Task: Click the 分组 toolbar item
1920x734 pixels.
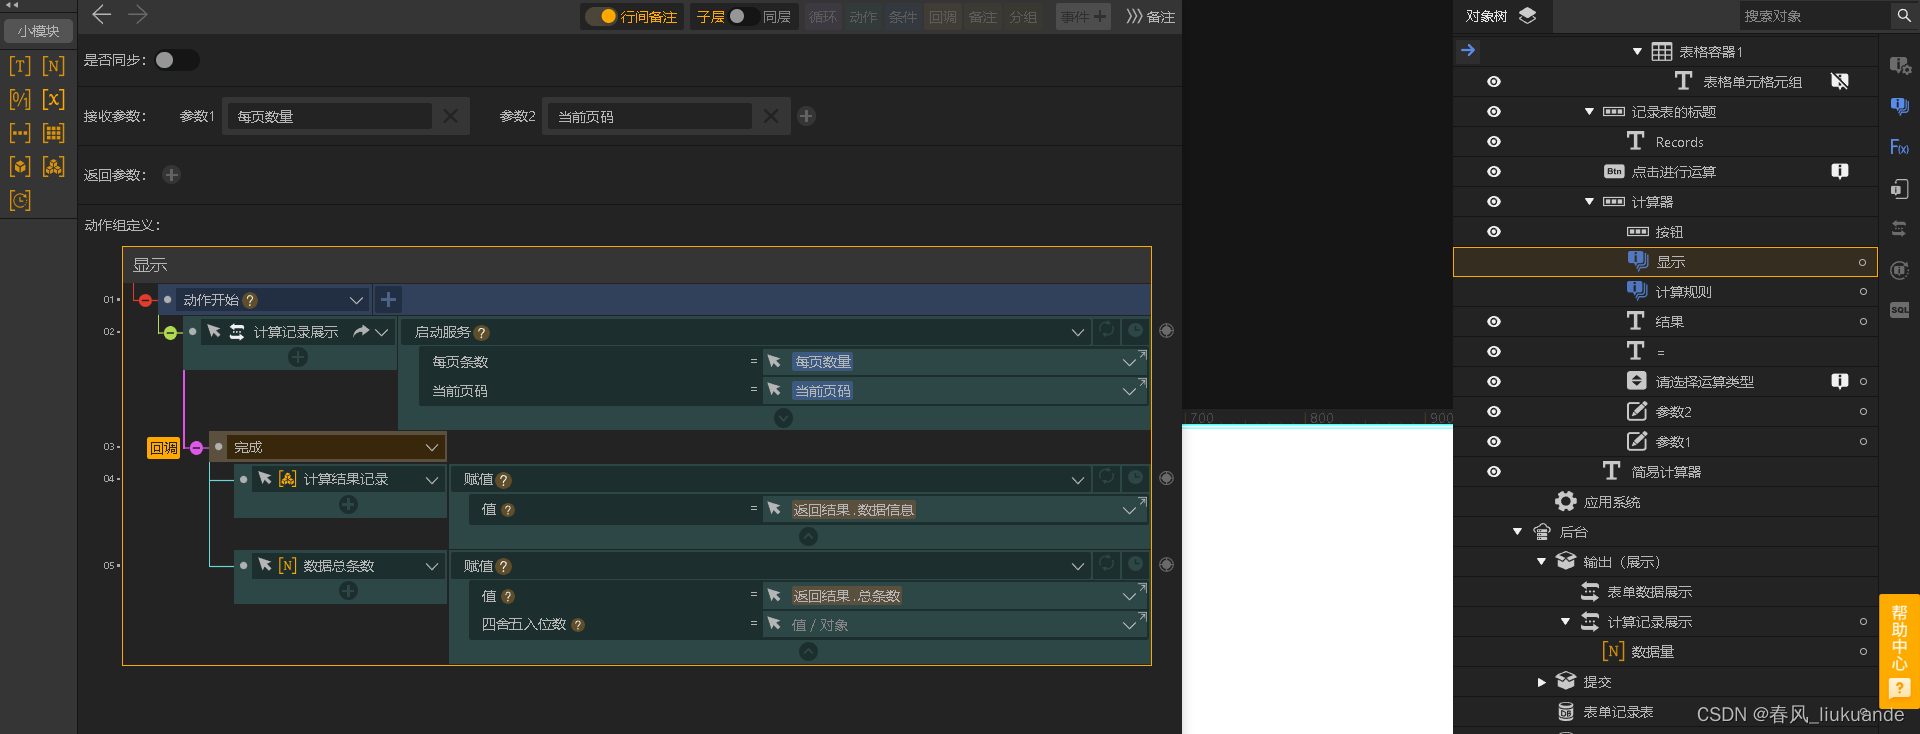Action: point(1023,17)
